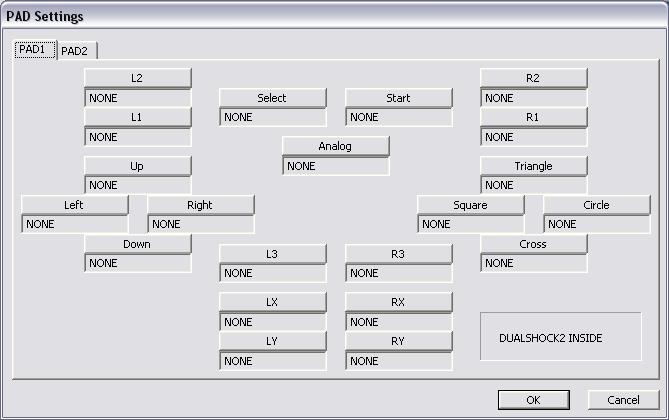669x420 pixels.
Task: Click the NONE field under R1
Action: pyautogui.click(x=533, y=137)
